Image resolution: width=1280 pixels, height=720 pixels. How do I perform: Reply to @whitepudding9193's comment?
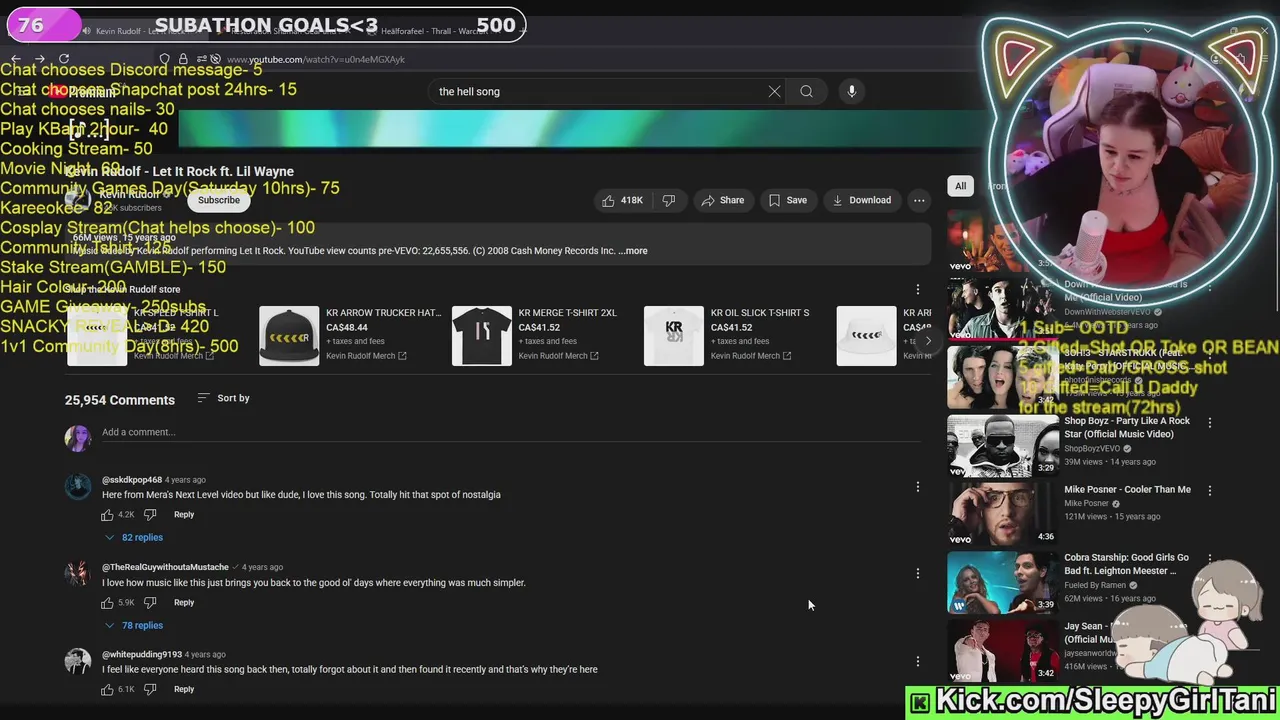(x=184, y=689)
